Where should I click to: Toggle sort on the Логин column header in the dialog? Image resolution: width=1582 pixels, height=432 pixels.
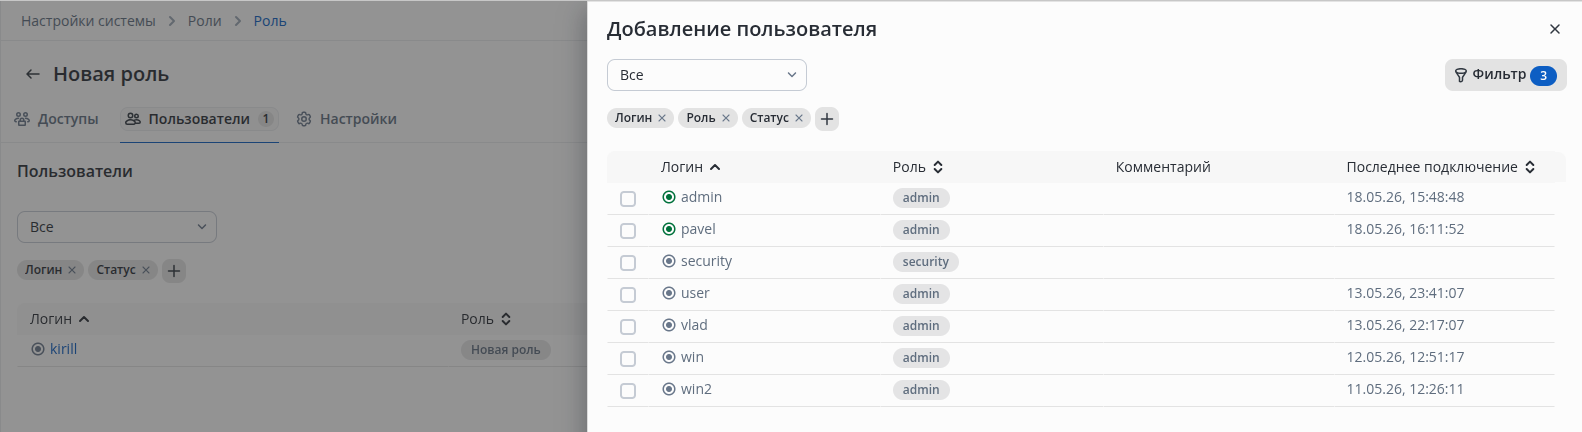click(x=691, y=167)
